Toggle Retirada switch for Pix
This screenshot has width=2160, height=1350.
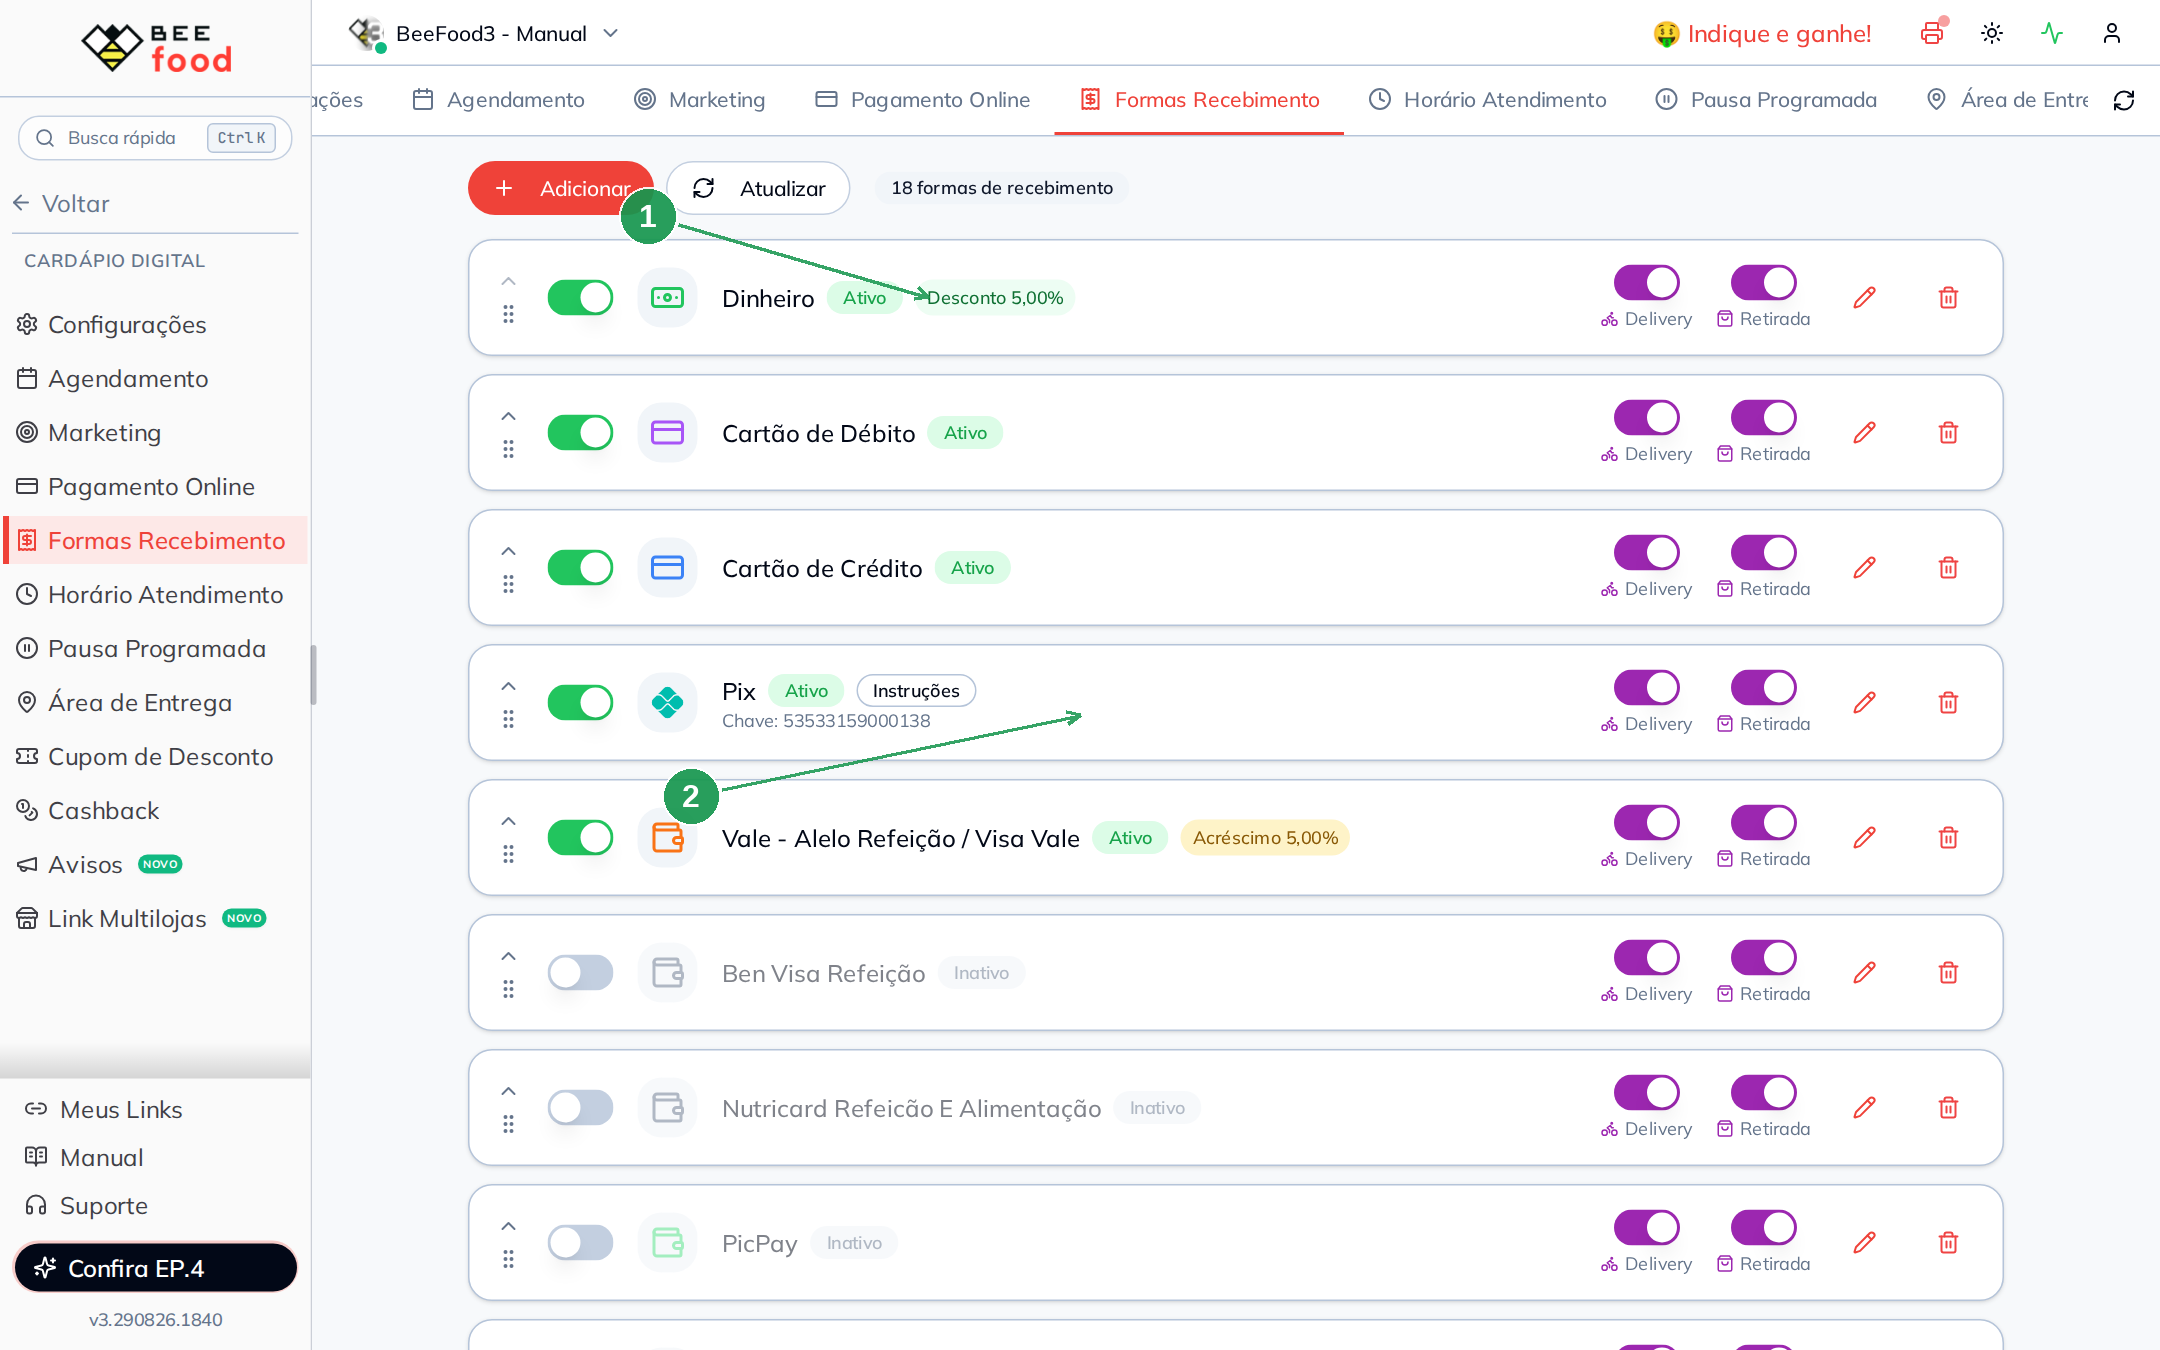click(1763, 688)
